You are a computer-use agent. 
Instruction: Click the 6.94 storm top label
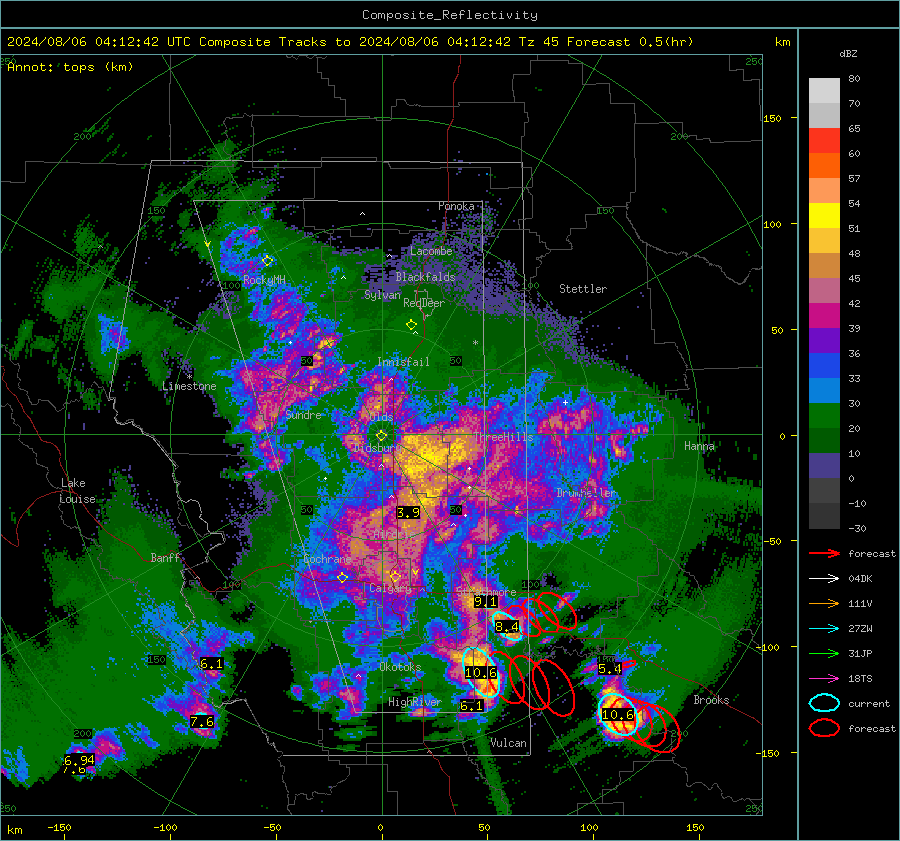(x=79, y=760)
